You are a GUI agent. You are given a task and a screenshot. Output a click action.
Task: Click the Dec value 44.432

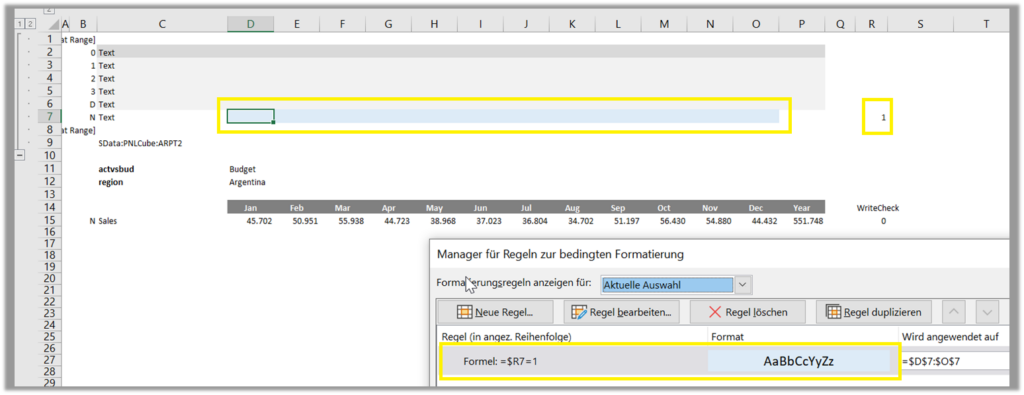coord(765,221)
